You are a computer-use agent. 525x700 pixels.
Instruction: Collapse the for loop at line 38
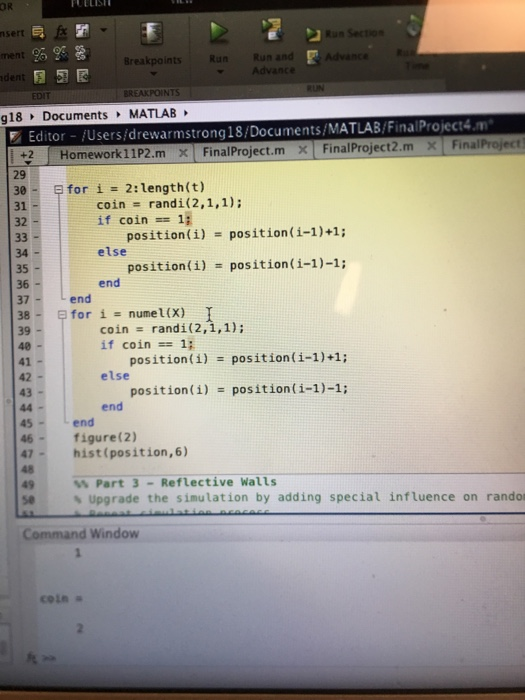(x=62, y=315)
